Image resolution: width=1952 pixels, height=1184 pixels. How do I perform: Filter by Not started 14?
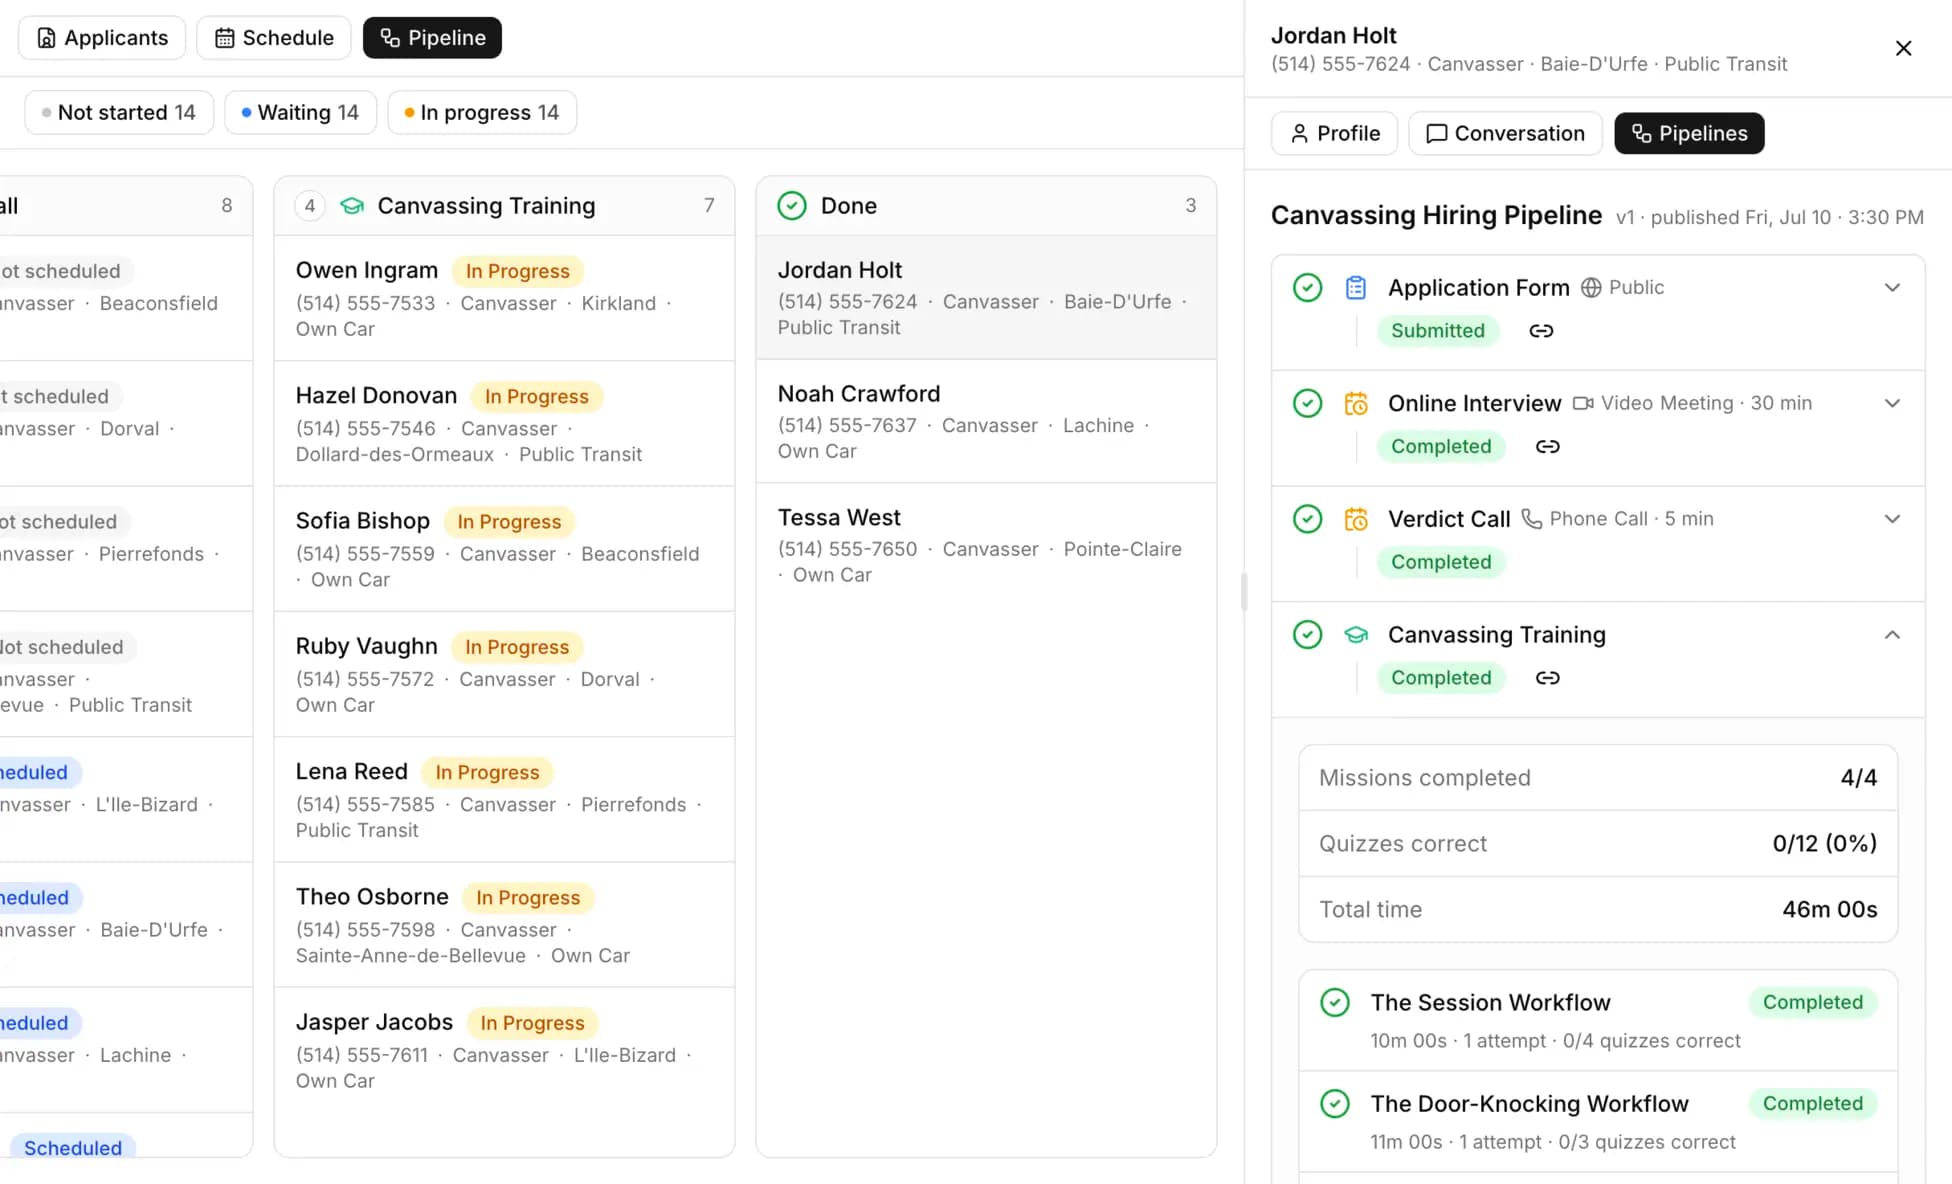coord(119,112)
